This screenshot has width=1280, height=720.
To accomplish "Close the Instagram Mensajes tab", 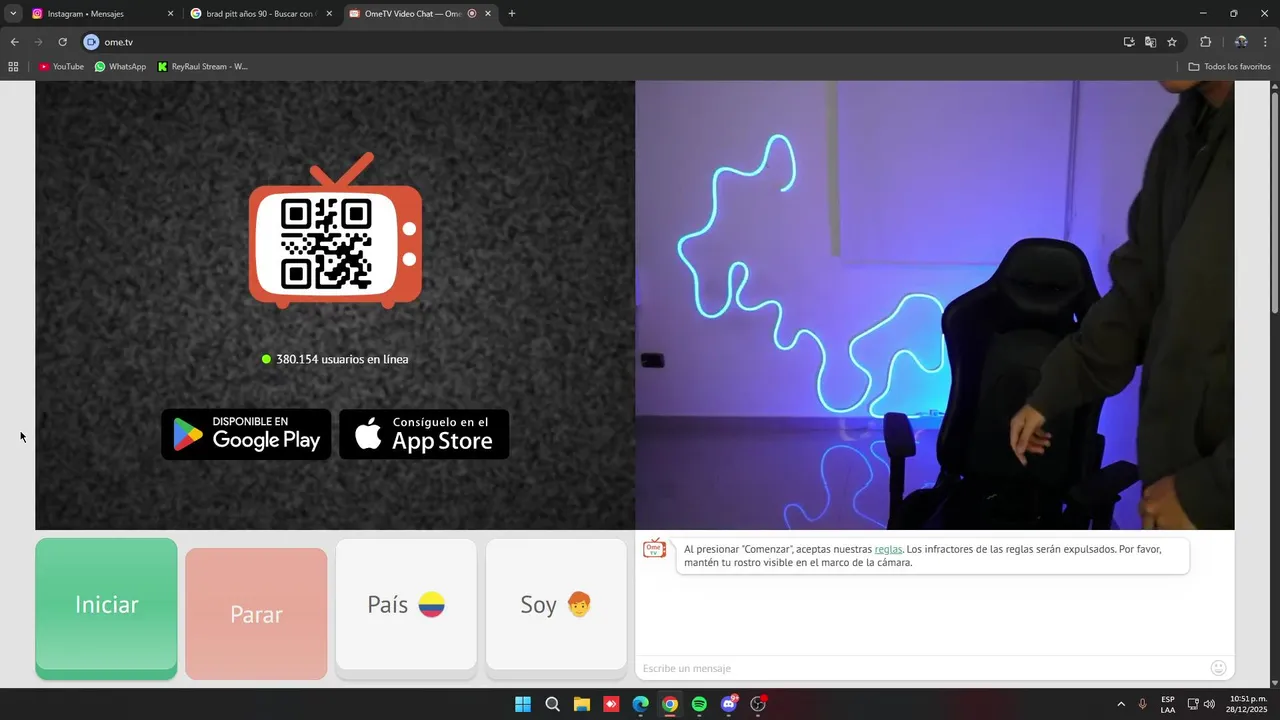I will pos(170,14).
